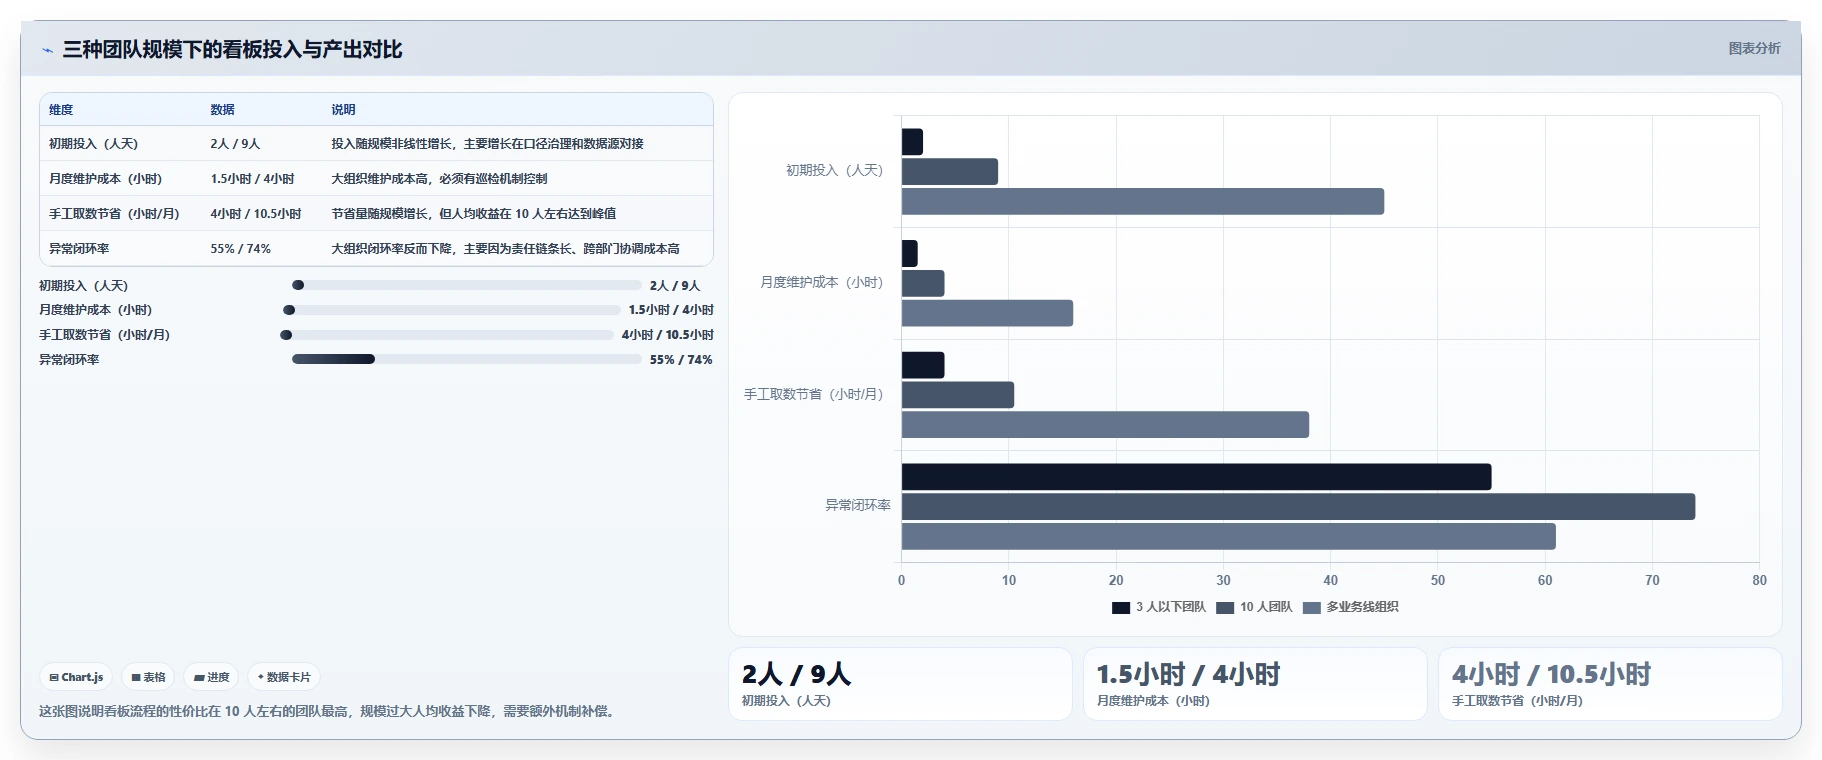Click the progress row label 手工取数节省（小时/月）
The width and height of the screenshot is (1822, 760).
click(x=104, y=335)
